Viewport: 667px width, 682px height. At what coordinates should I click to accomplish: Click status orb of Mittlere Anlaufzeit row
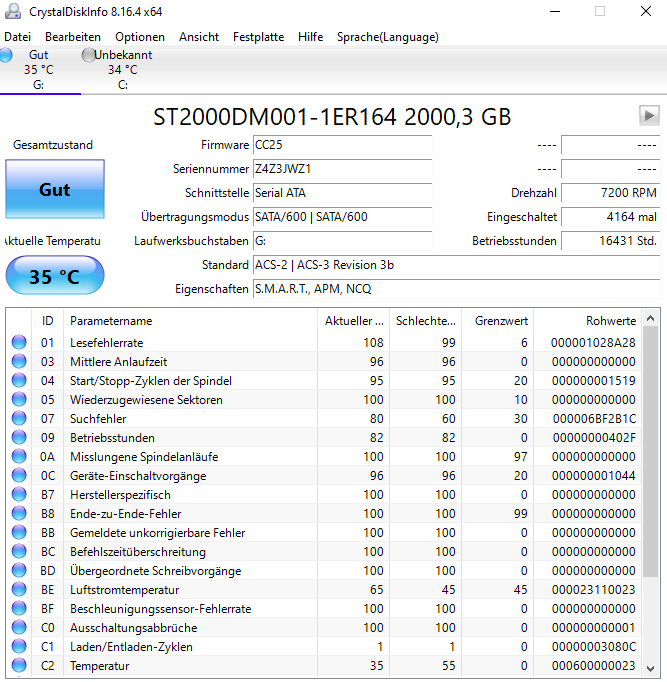point(19,361)
